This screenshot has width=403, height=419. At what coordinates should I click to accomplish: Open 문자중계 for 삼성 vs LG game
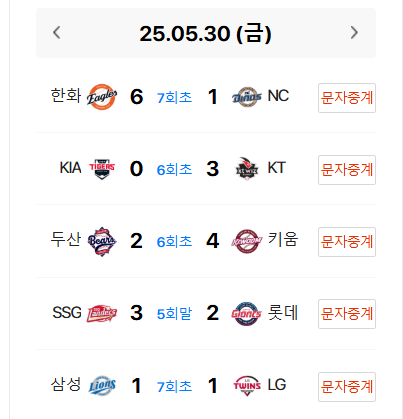tap(347, 387)
